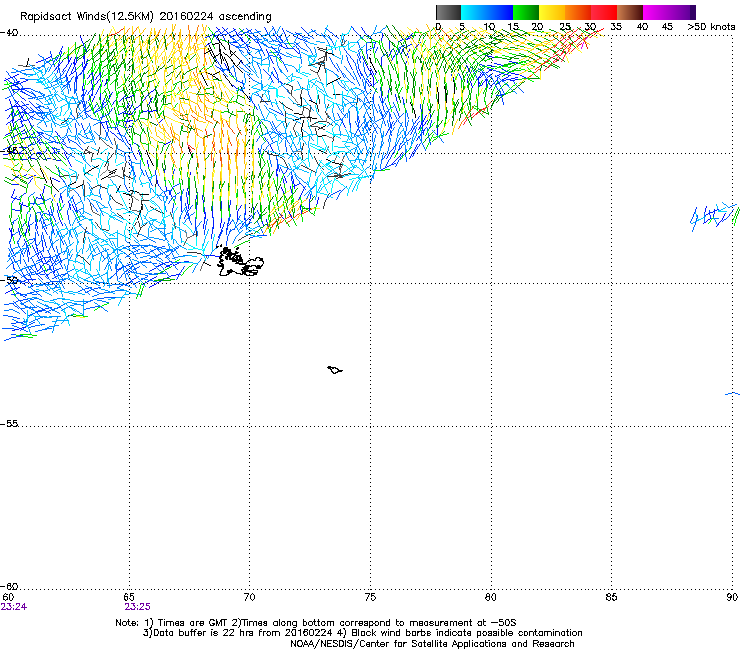The image size is (740, 650).
Task: Click the legend value 45
Action: 667,27
